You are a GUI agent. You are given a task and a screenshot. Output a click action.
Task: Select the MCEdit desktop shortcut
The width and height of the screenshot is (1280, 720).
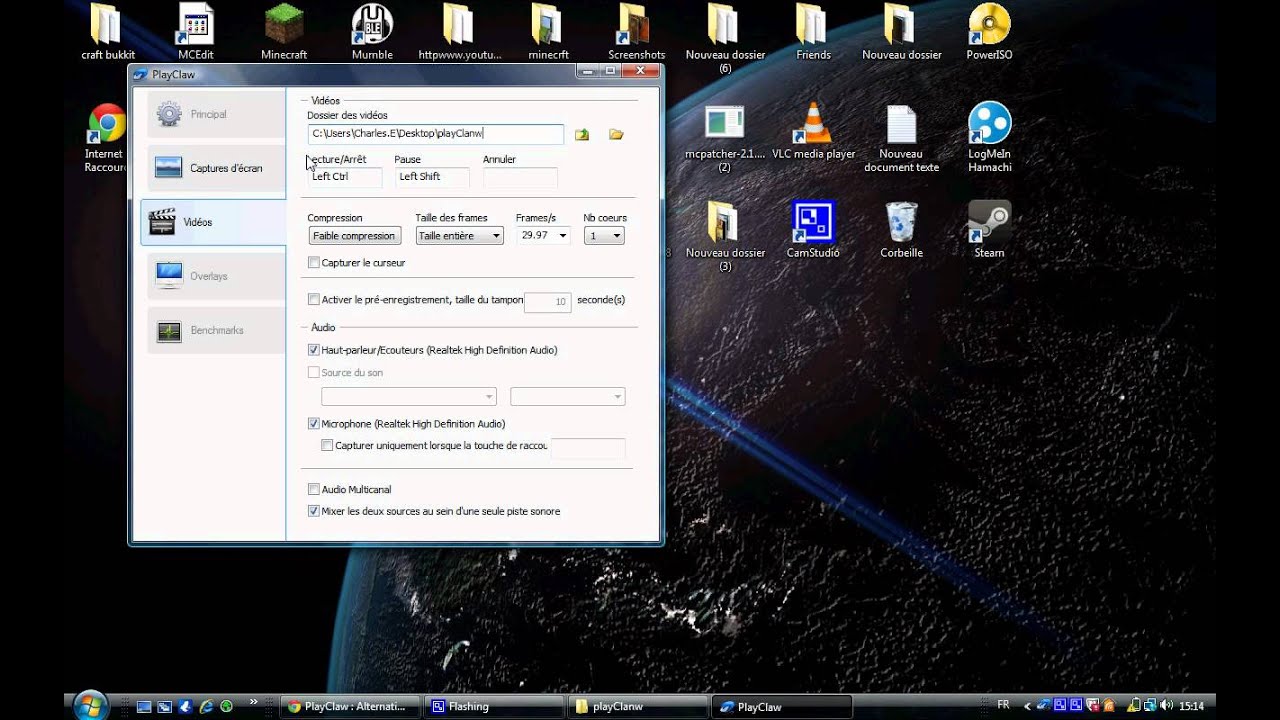pyautogui.click(x=195, y=33)
